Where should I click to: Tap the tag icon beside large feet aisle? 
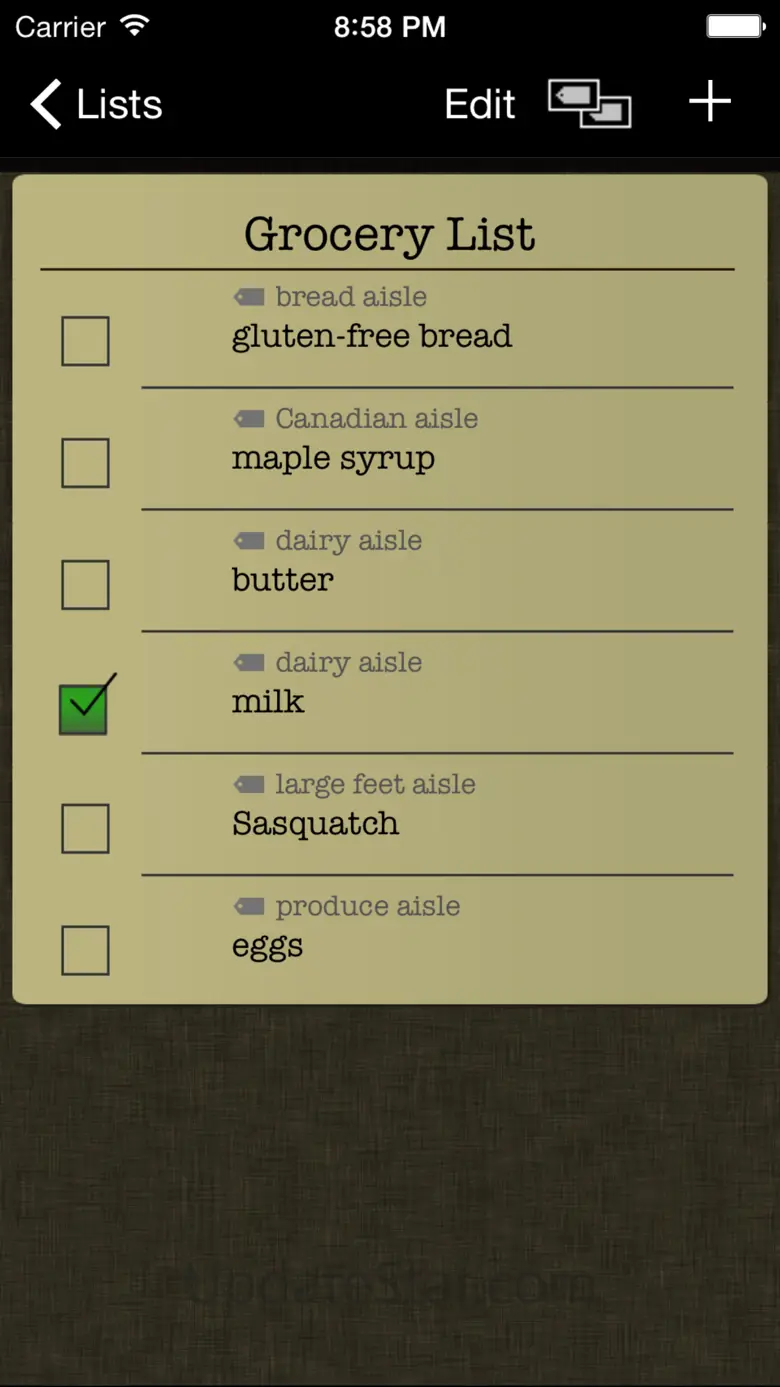point(249,785)
